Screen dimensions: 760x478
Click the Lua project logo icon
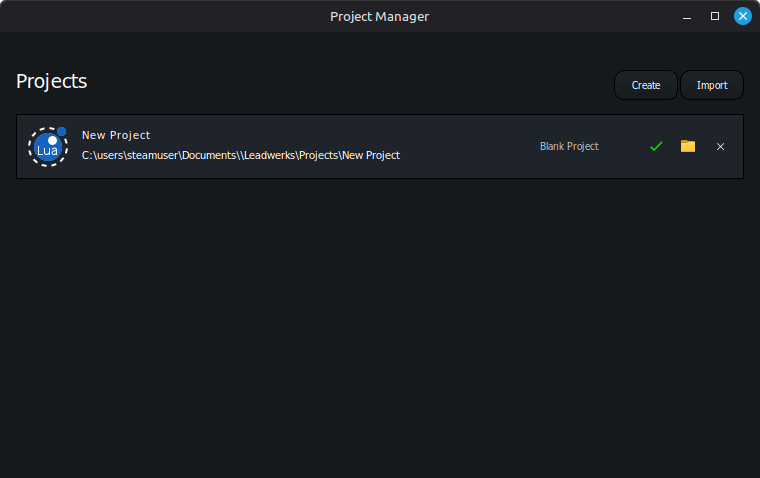tap(47, 147)
